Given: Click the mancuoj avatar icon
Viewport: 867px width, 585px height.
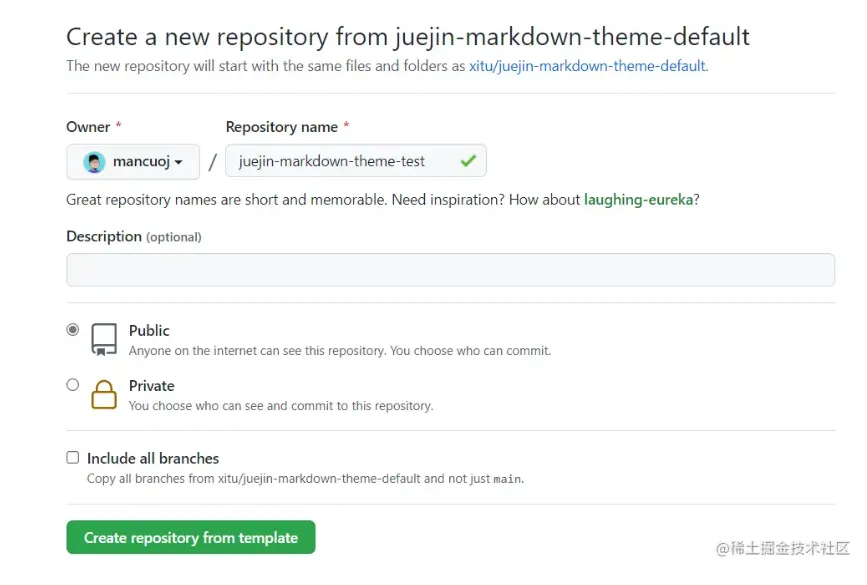Looking at the screenshot, I should (94, 162).
